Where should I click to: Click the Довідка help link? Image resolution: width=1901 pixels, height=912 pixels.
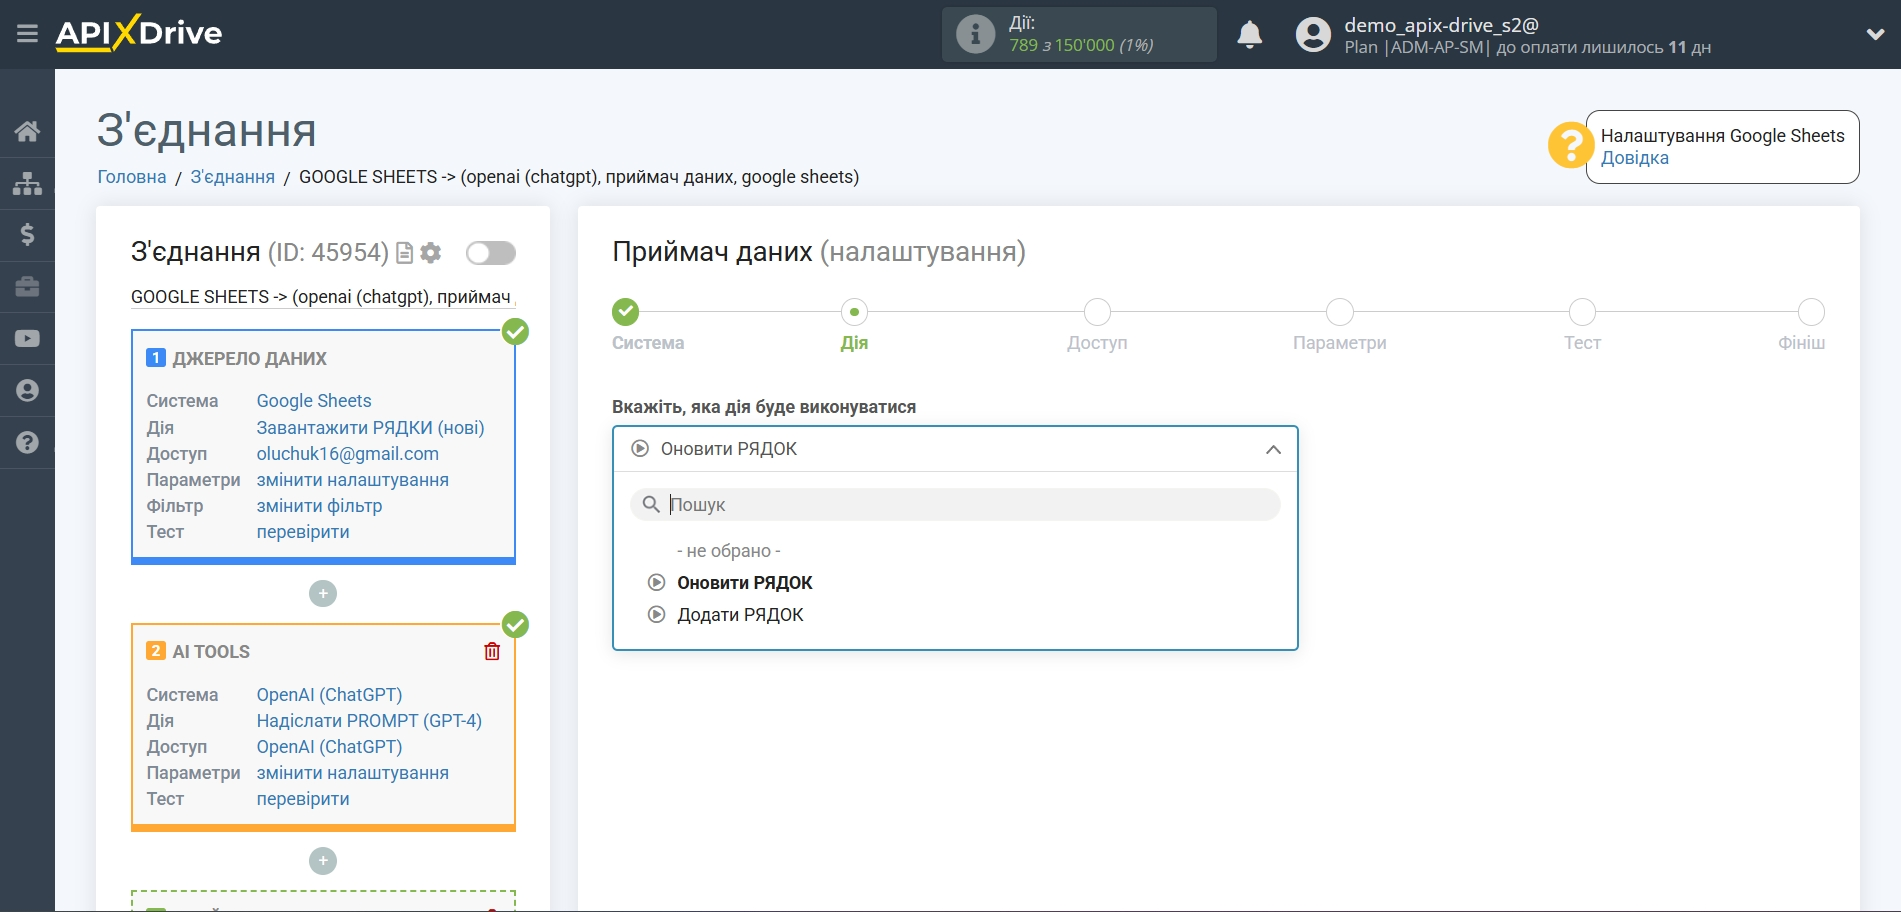click(1635, 158)
